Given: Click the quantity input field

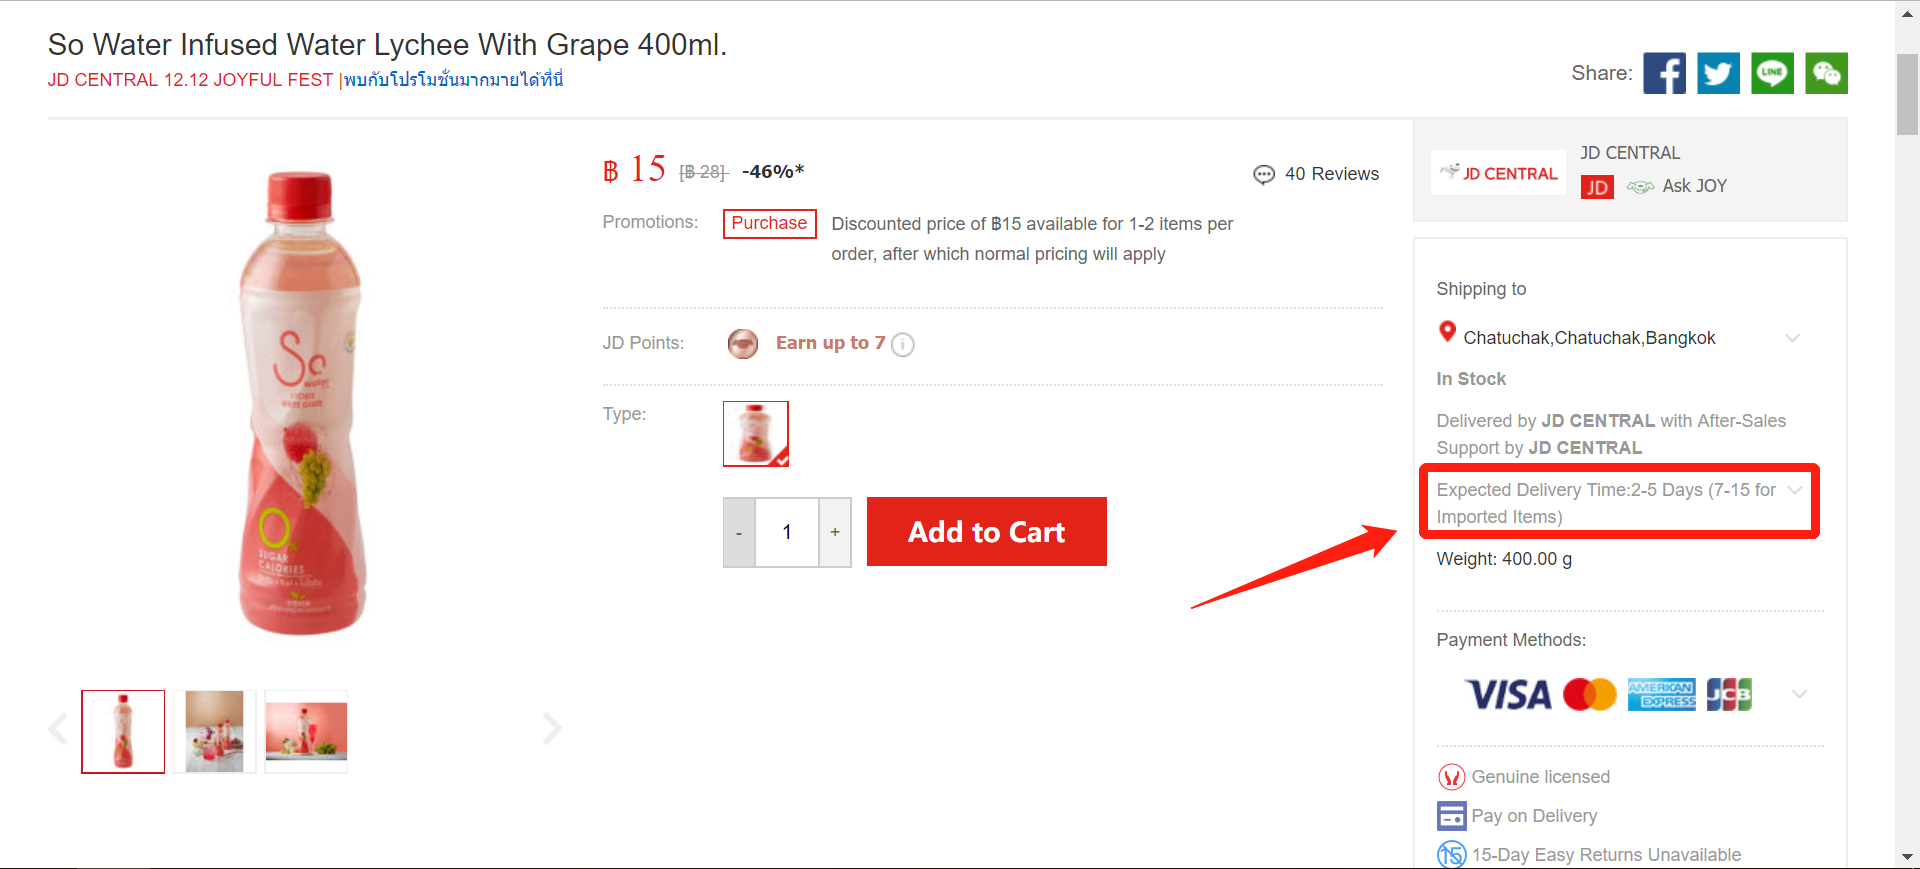Looking at the screenshot, I should pyautogui.click(x=787, y=532).
